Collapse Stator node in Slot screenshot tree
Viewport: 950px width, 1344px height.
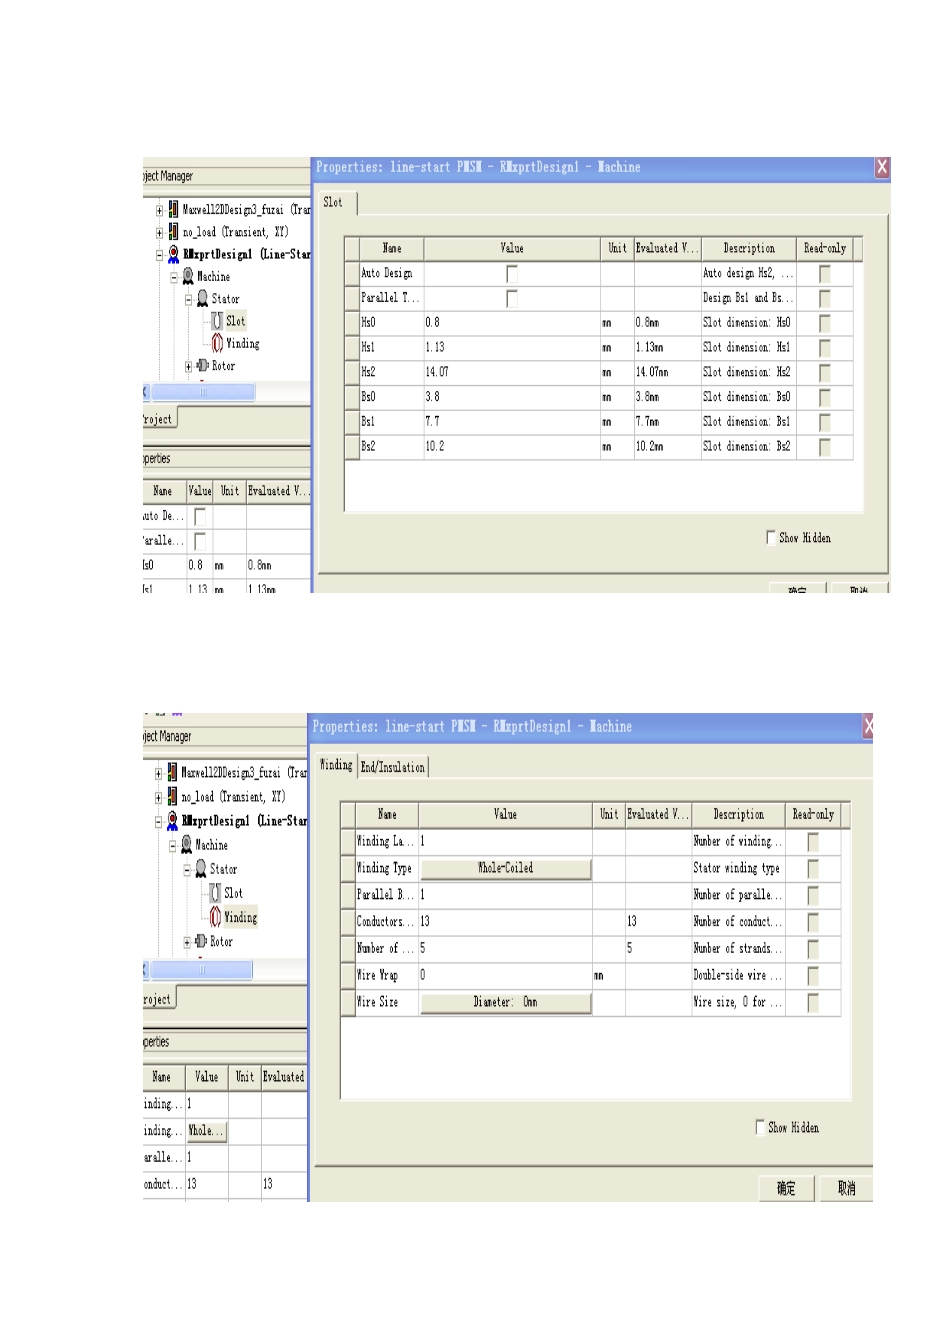click(188, 299)
